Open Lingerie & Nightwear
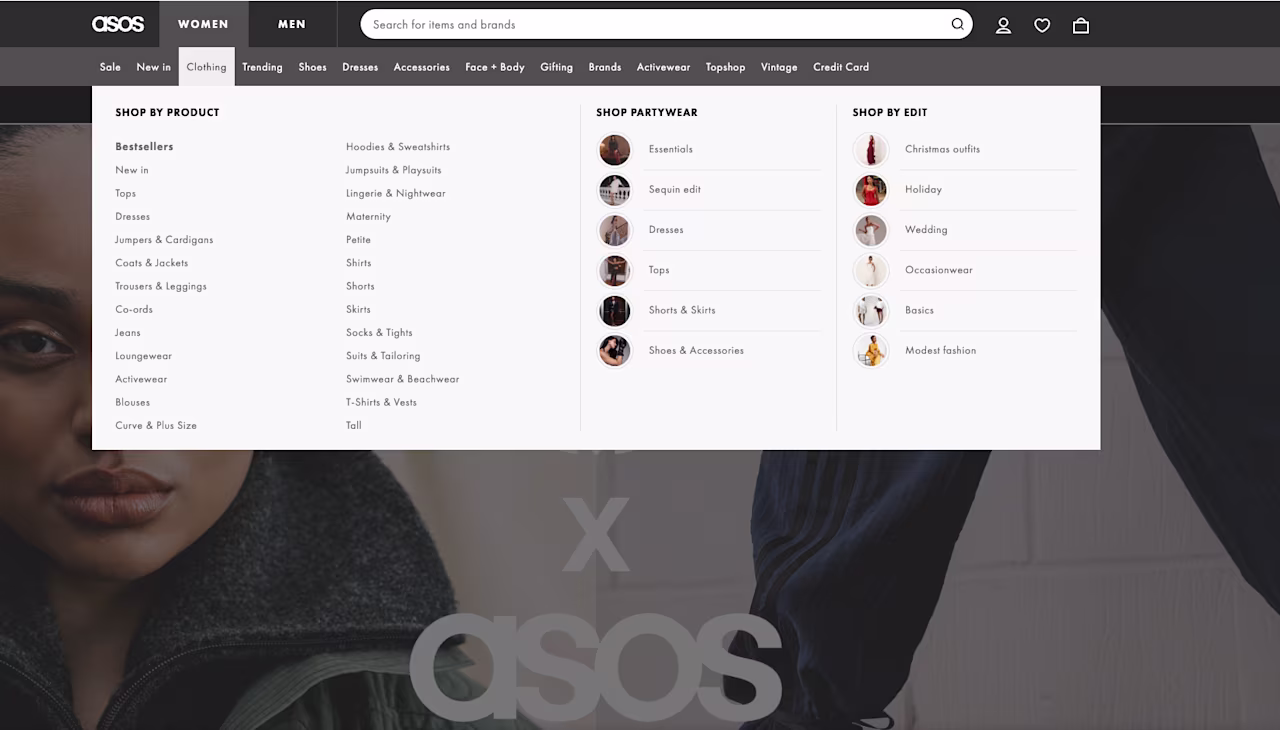The width and height of the screenshot is (1280, 730). pyautogui.click(x=396, y=193)
